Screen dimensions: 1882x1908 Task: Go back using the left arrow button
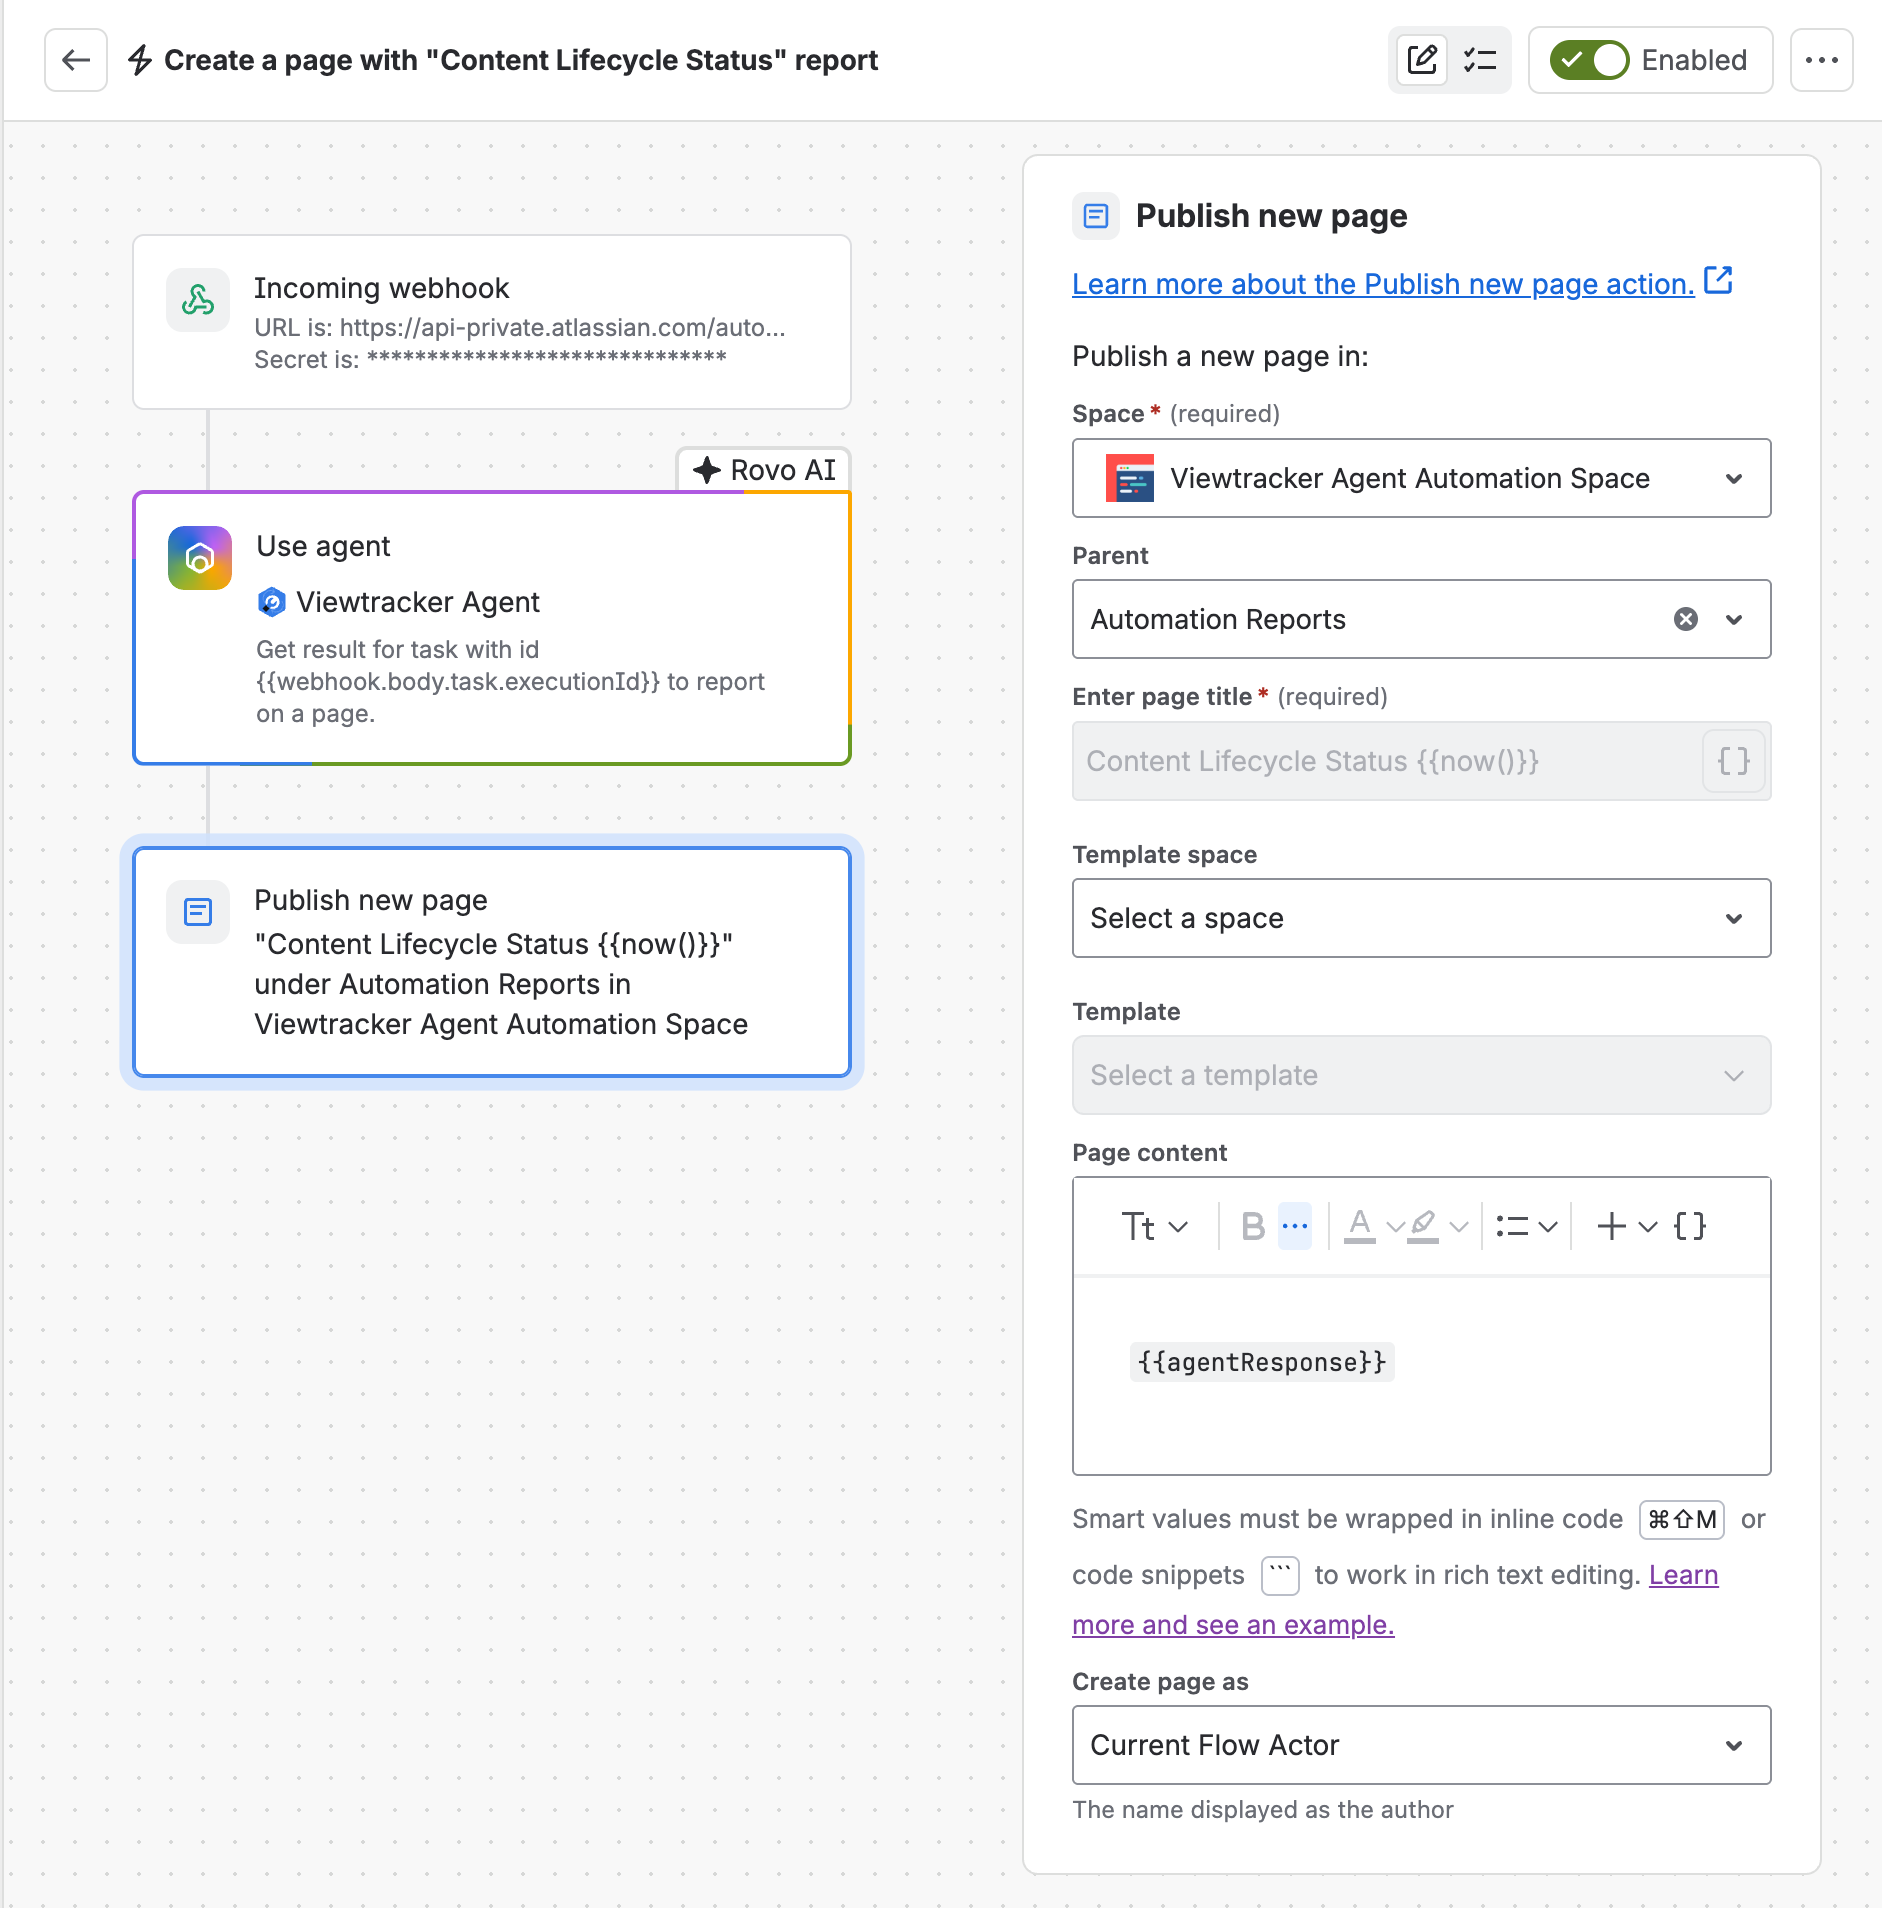[76, 60]
